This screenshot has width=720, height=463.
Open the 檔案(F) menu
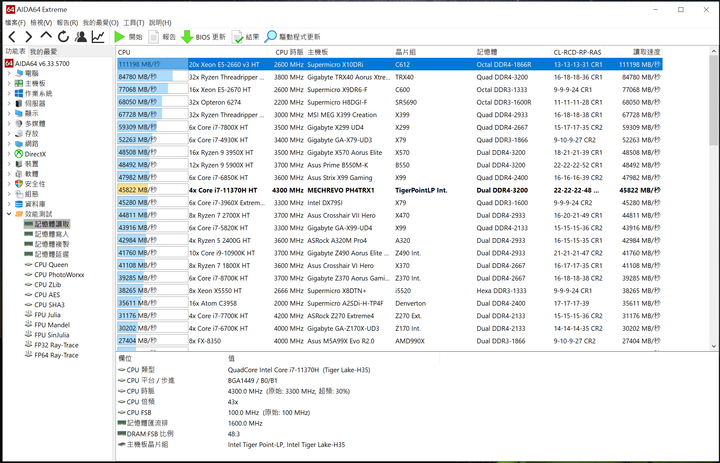(x=15, y=23)
